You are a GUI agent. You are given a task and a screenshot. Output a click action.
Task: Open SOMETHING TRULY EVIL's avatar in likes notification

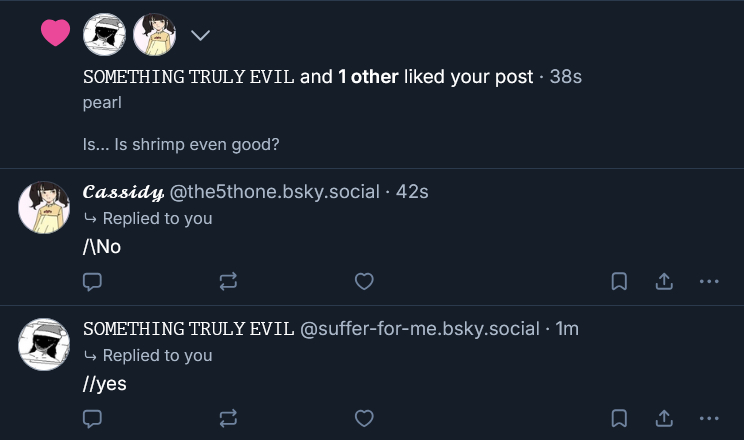click(104, 35)
